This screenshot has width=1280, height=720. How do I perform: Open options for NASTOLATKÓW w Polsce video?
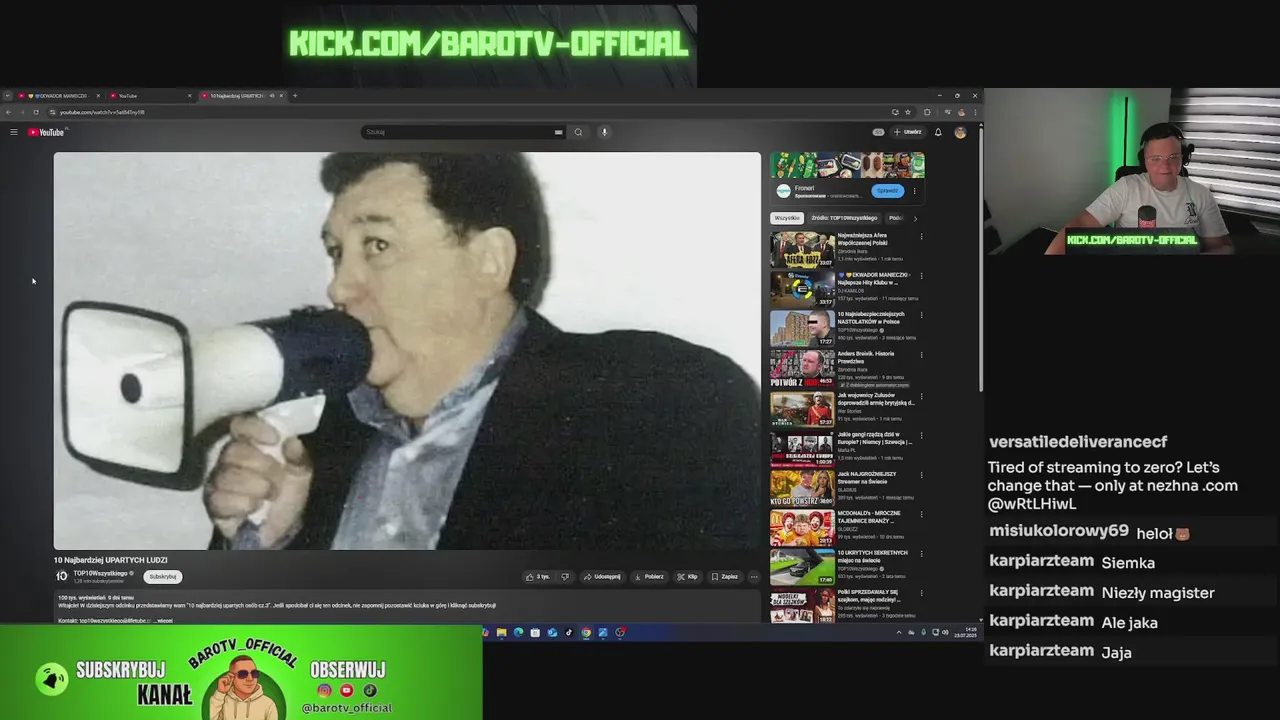point(921,315)
